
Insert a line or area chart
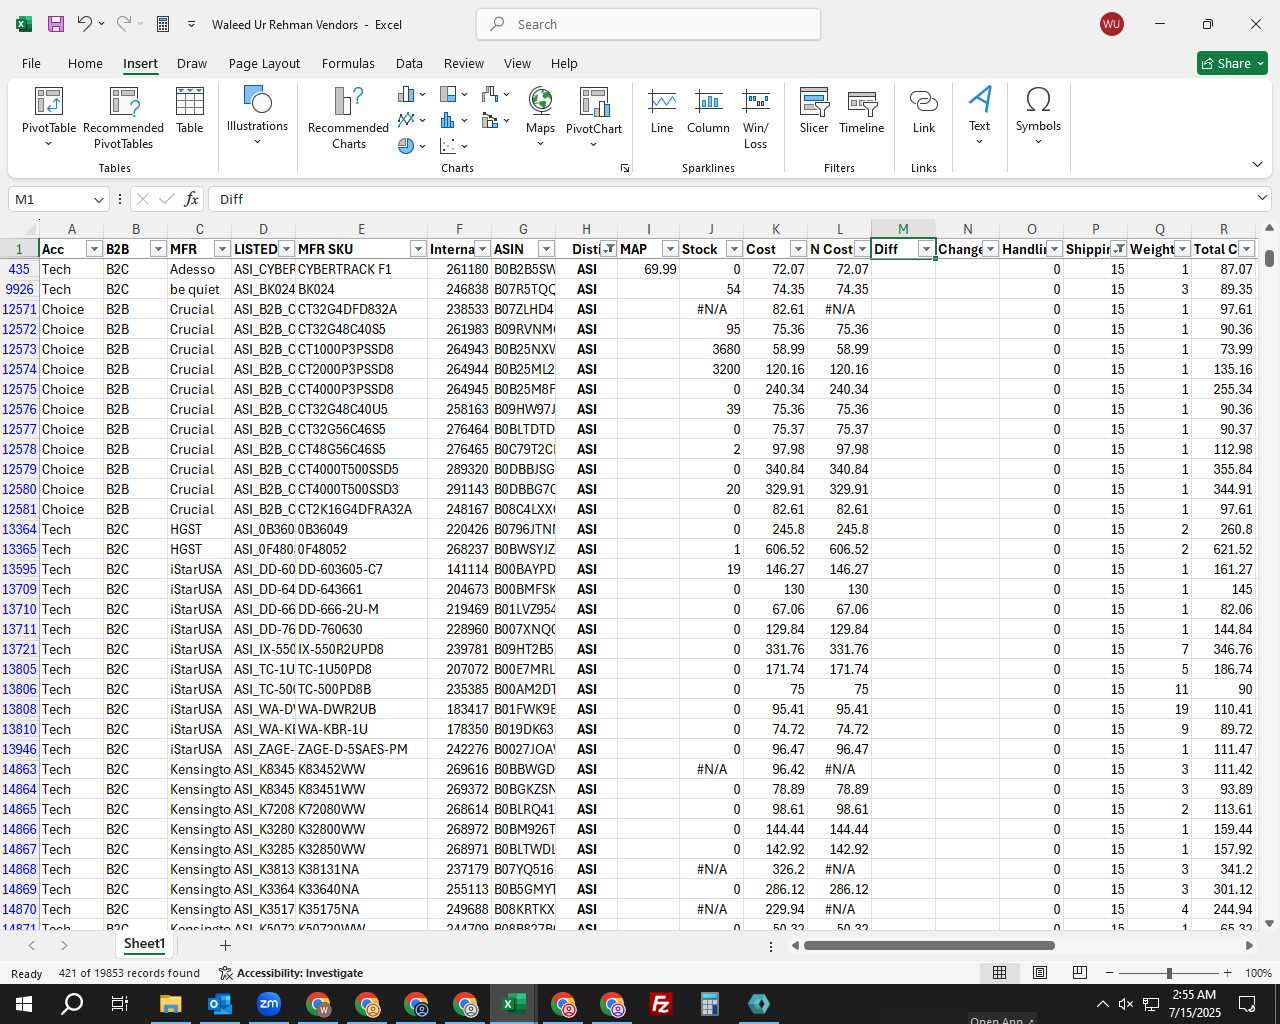tap(411, 120)
